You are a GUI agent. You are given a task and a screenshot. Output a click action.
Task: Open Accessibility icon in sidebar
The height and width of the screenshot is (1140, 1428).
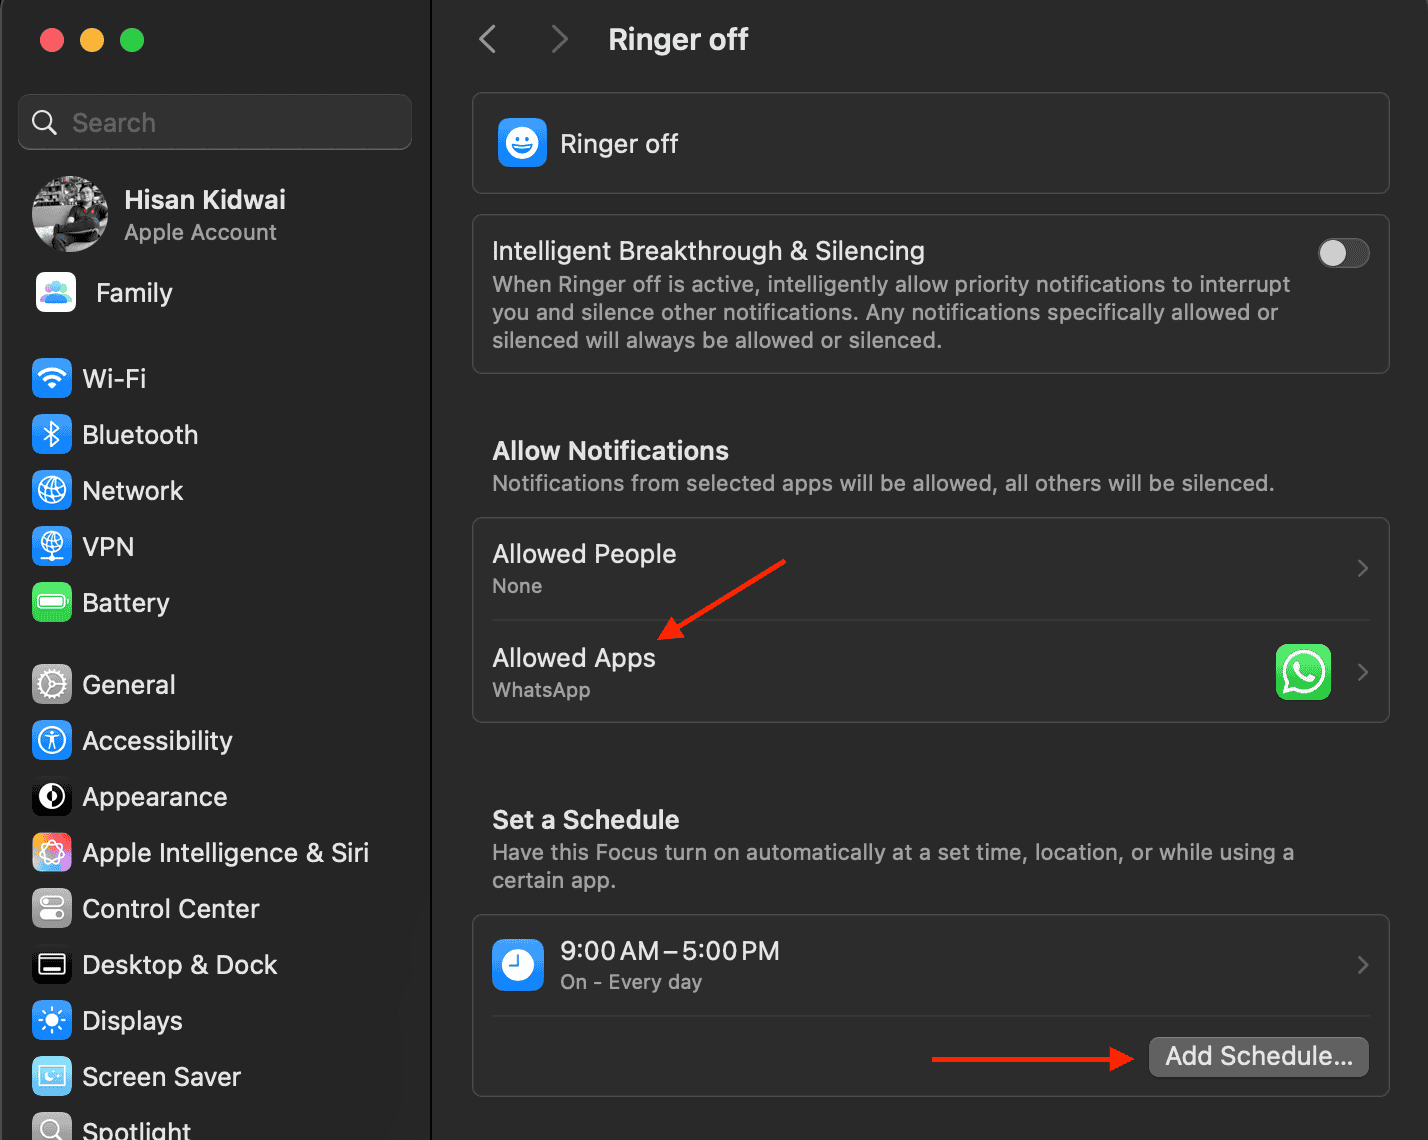52,741
